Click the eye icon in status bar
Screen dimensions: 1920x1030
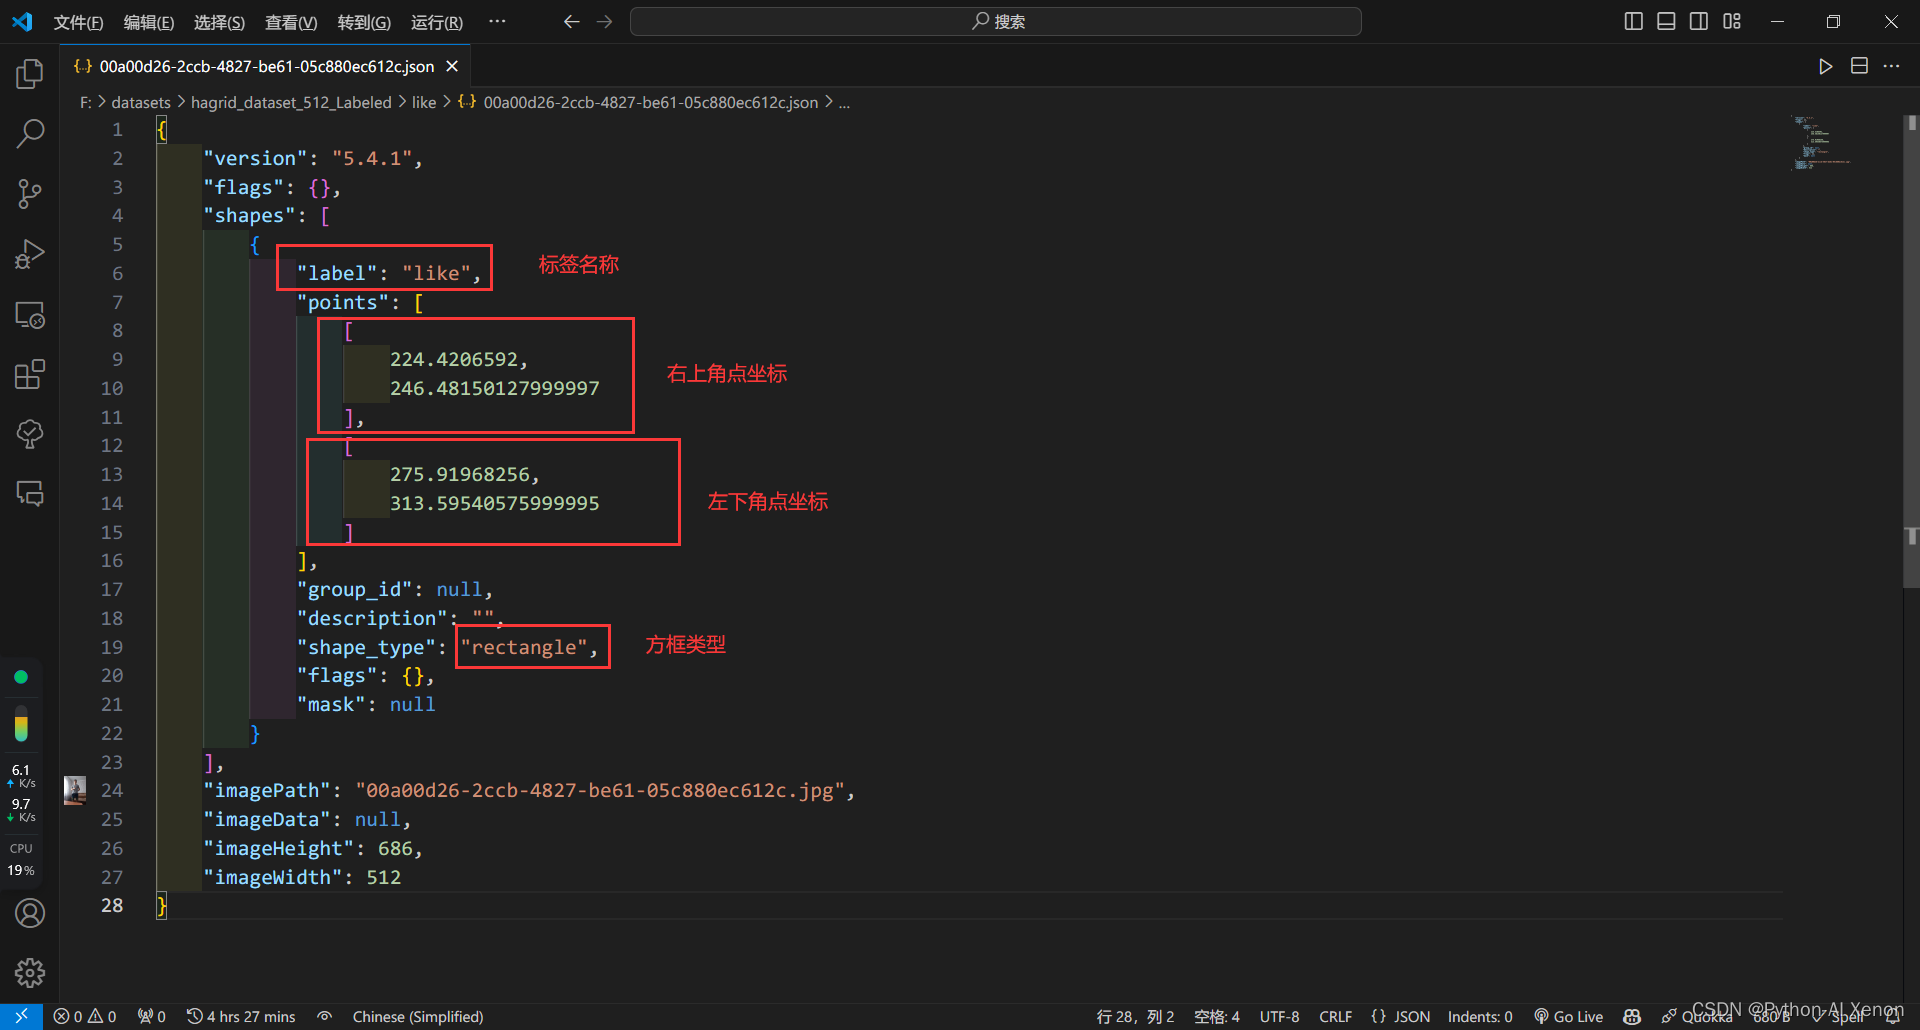tap(324, 1016)
